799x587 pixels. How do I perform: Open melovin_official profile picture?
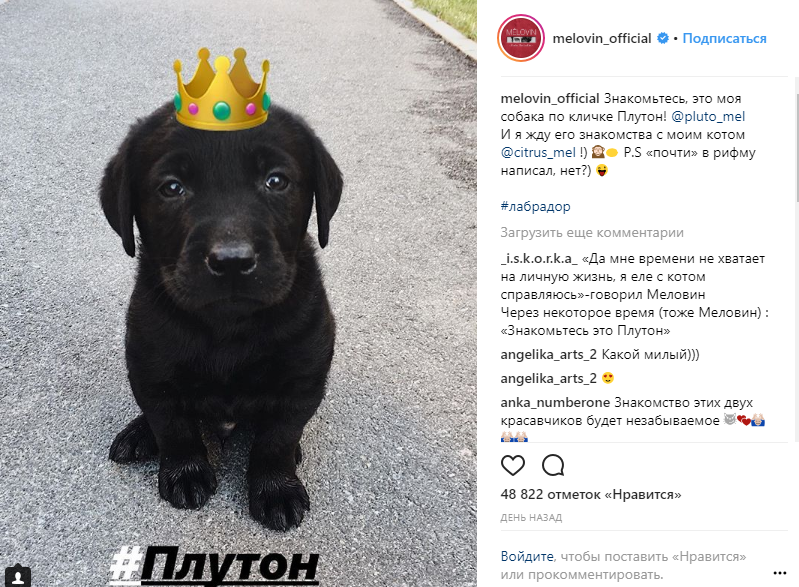[521, 38]
